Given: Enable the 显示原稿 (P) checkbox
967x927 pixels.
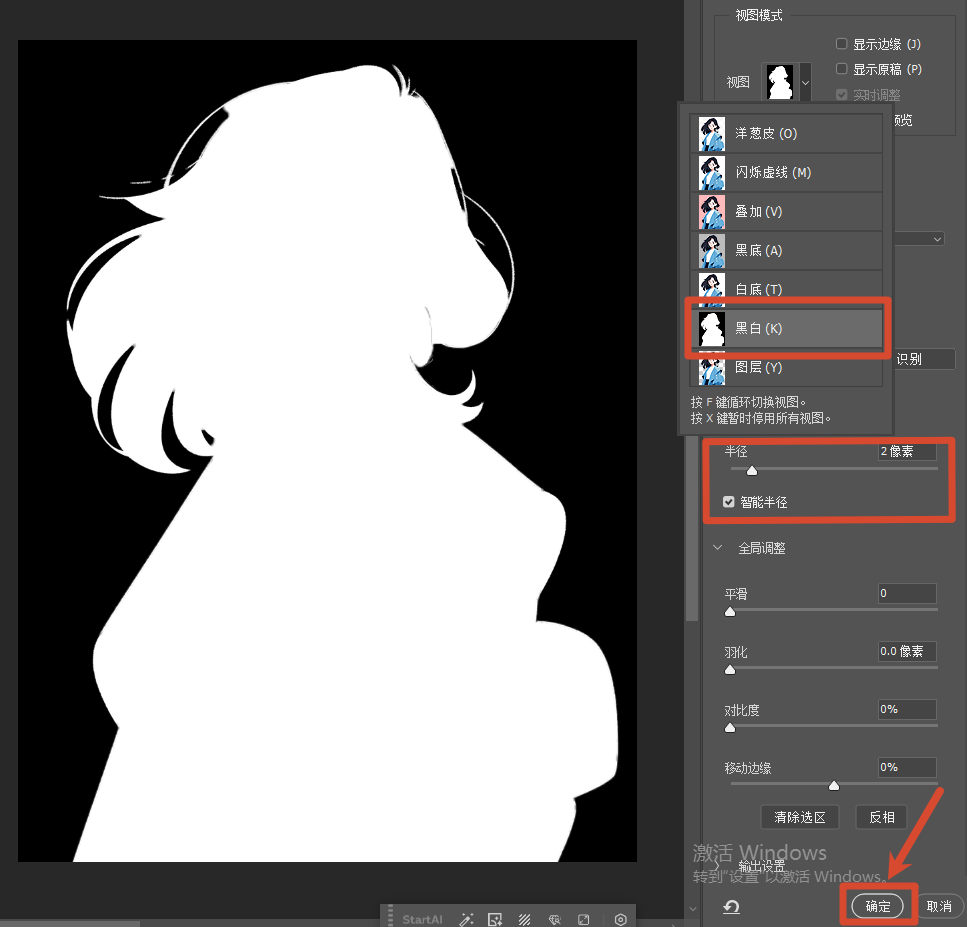Looking at the screenshot, I should (842, 69).
